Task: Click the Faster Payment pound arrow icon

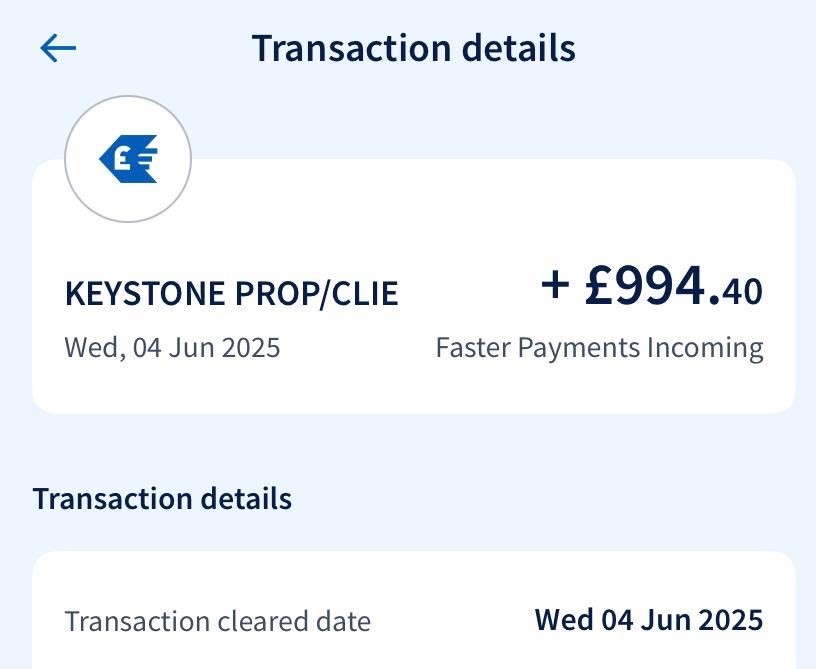Action: [129, 159]
